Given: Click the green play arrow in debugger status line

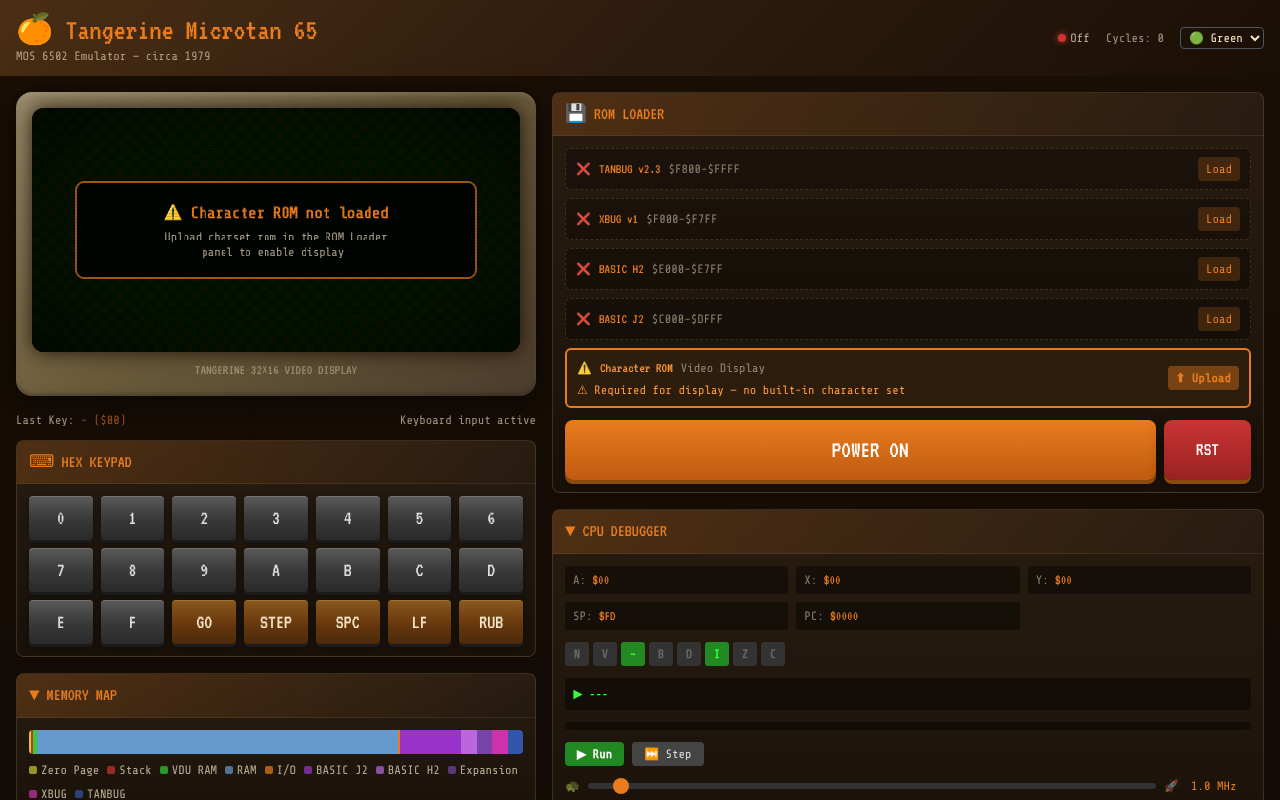Looking at the screenshot, I should 578,693.
